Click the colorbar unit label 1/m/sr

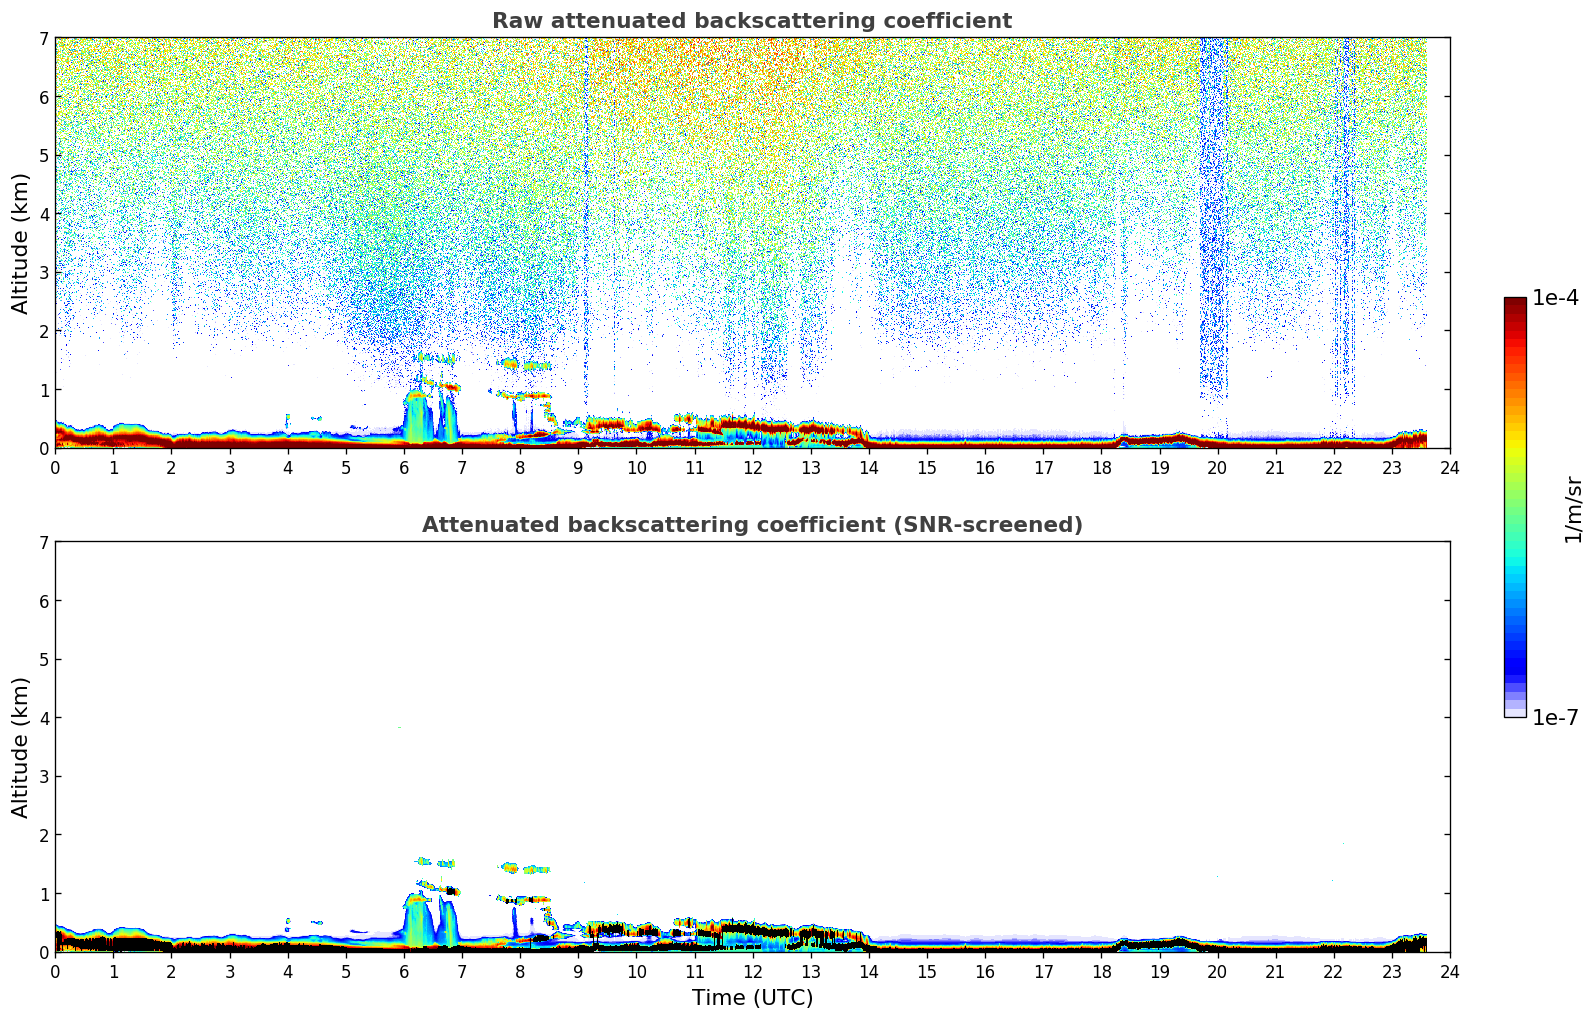1574,509
